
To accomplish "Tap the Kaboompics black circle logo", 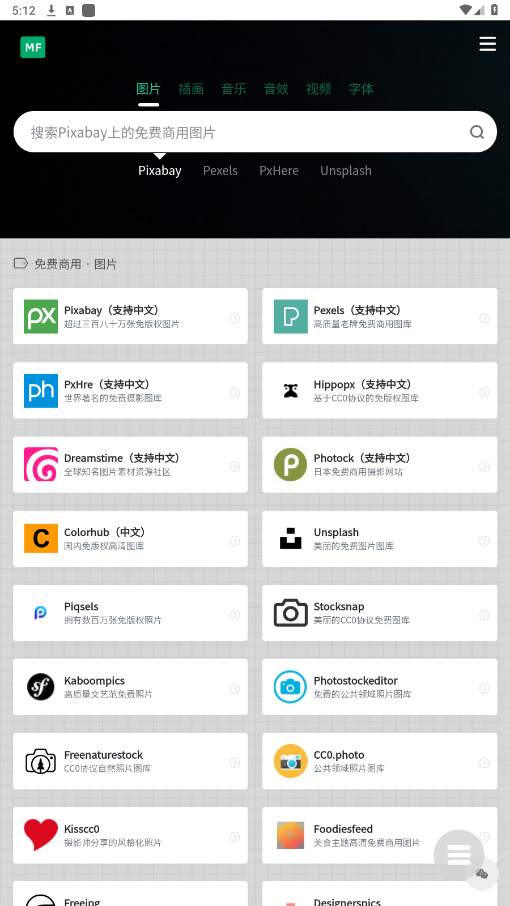I will pos(41,687).
